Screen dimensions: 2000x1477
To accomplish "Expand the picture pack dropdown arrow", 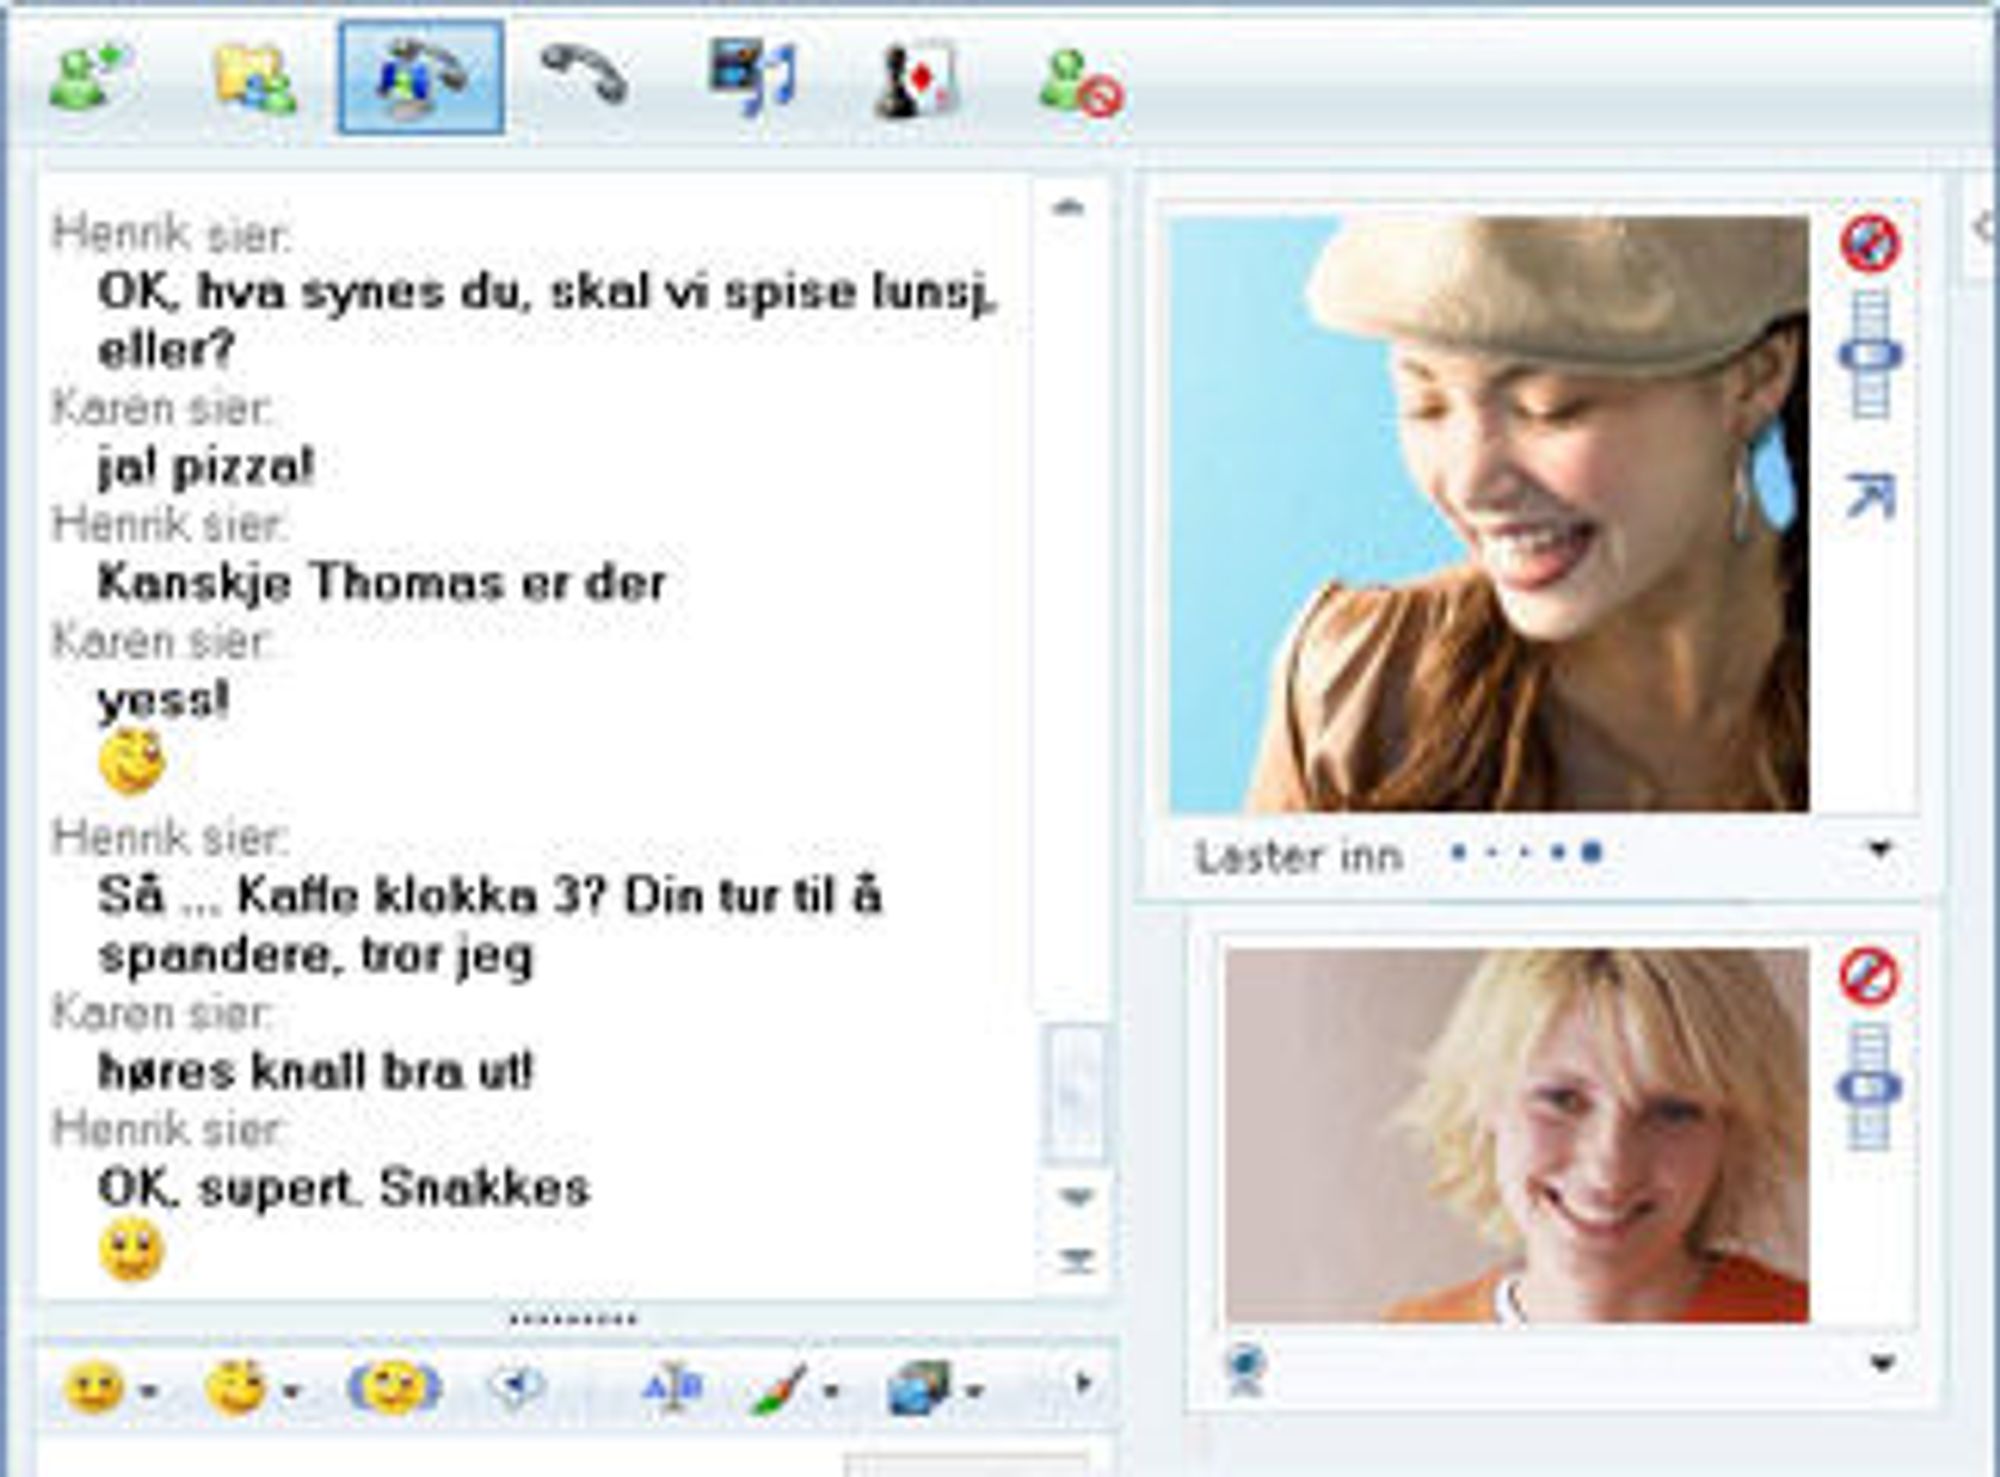I will point(974,1391).
